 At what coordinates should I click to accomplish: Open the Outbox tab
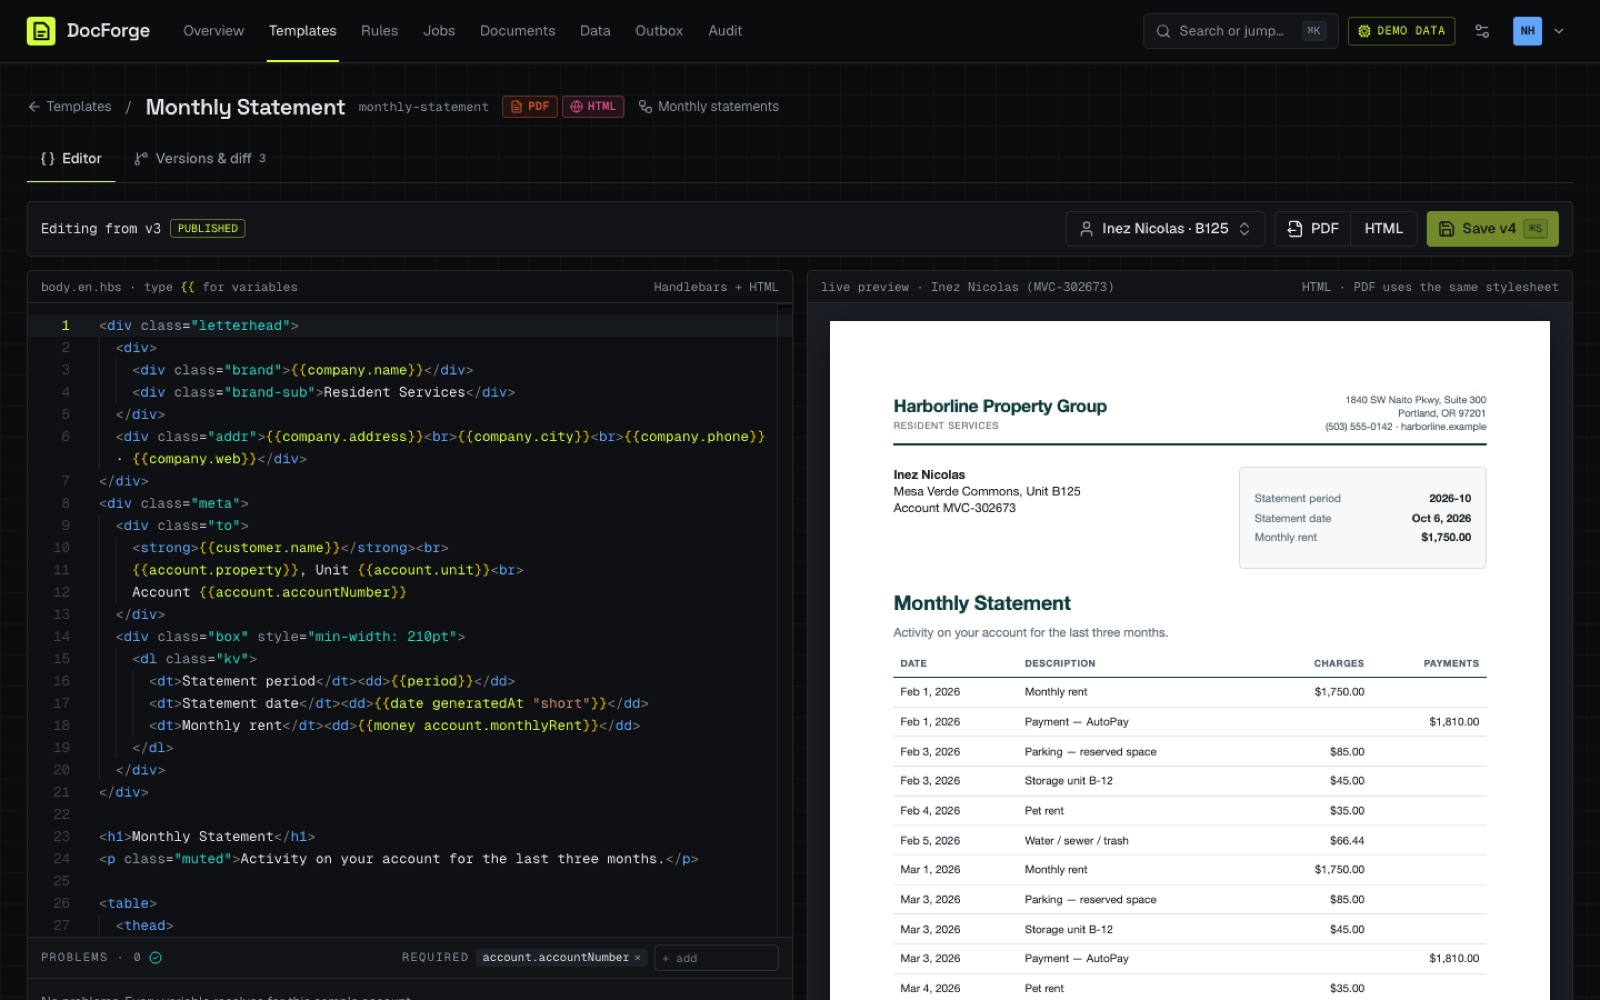point(659,31)
